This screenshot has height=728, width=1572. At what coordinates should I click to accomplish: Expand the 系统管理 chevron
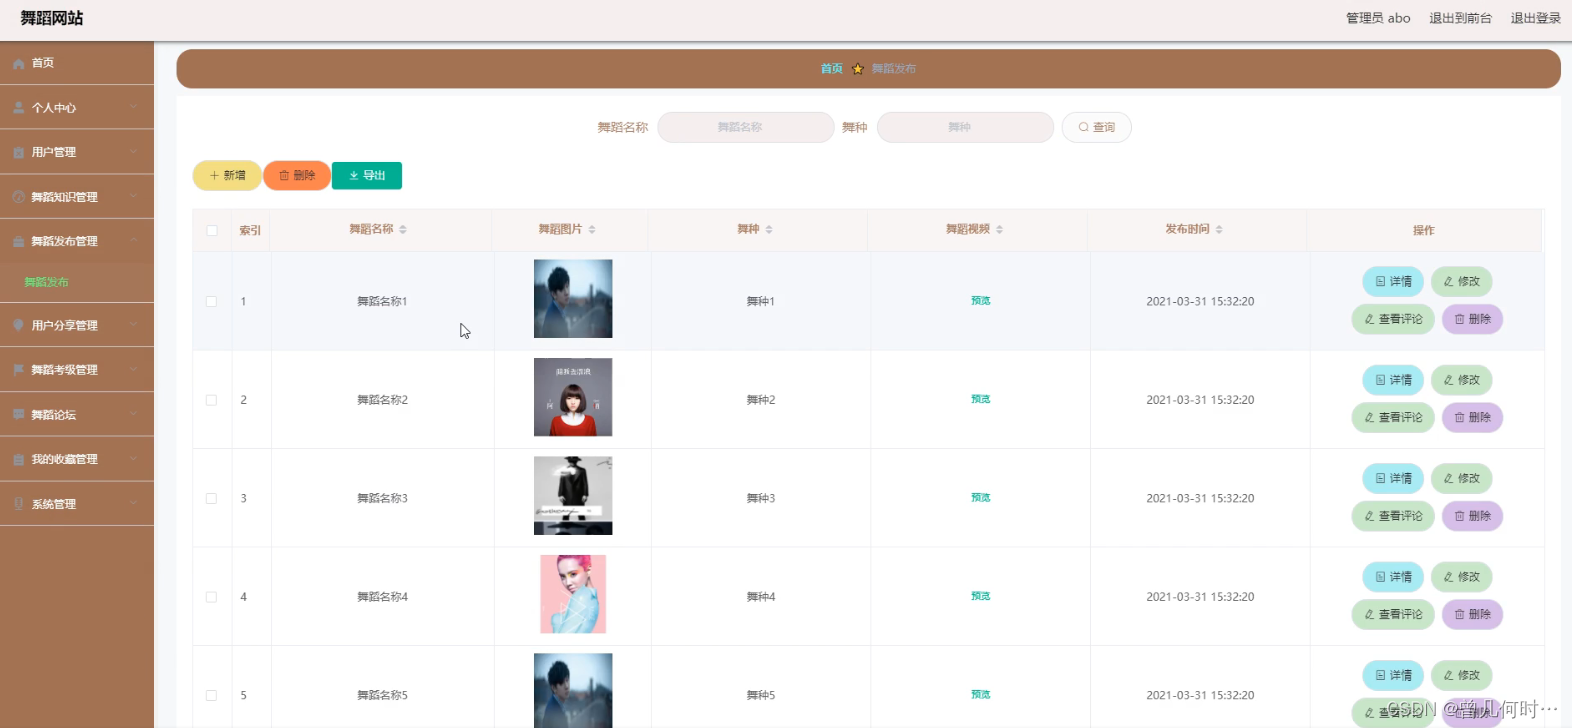coord(133,503)
